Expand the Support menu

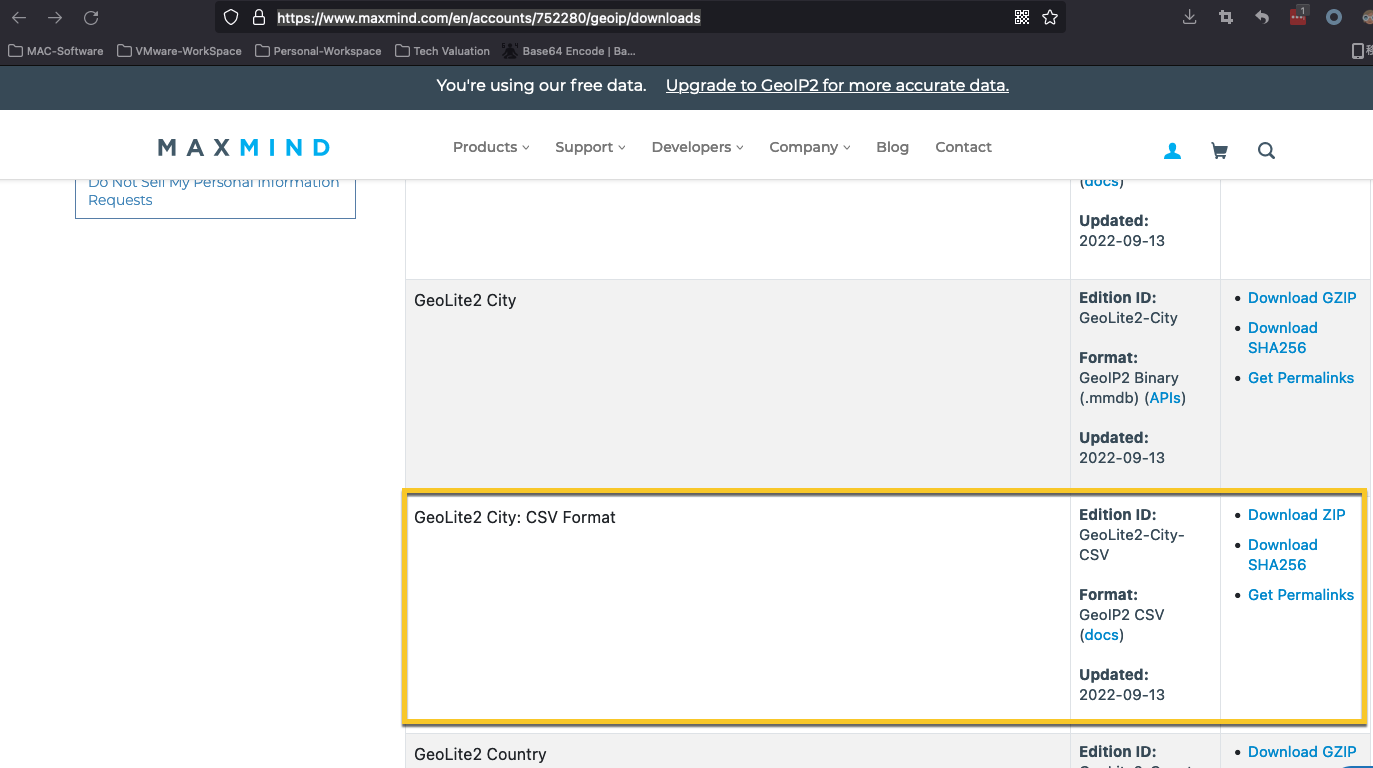[x=590, y=147]
